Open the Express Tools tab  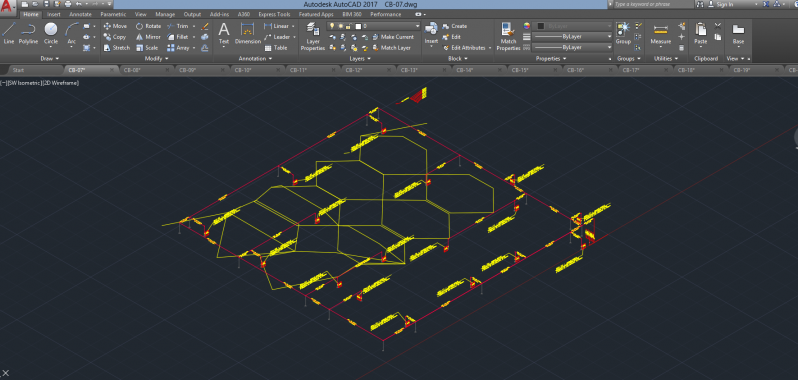click(x=275, y=14)
